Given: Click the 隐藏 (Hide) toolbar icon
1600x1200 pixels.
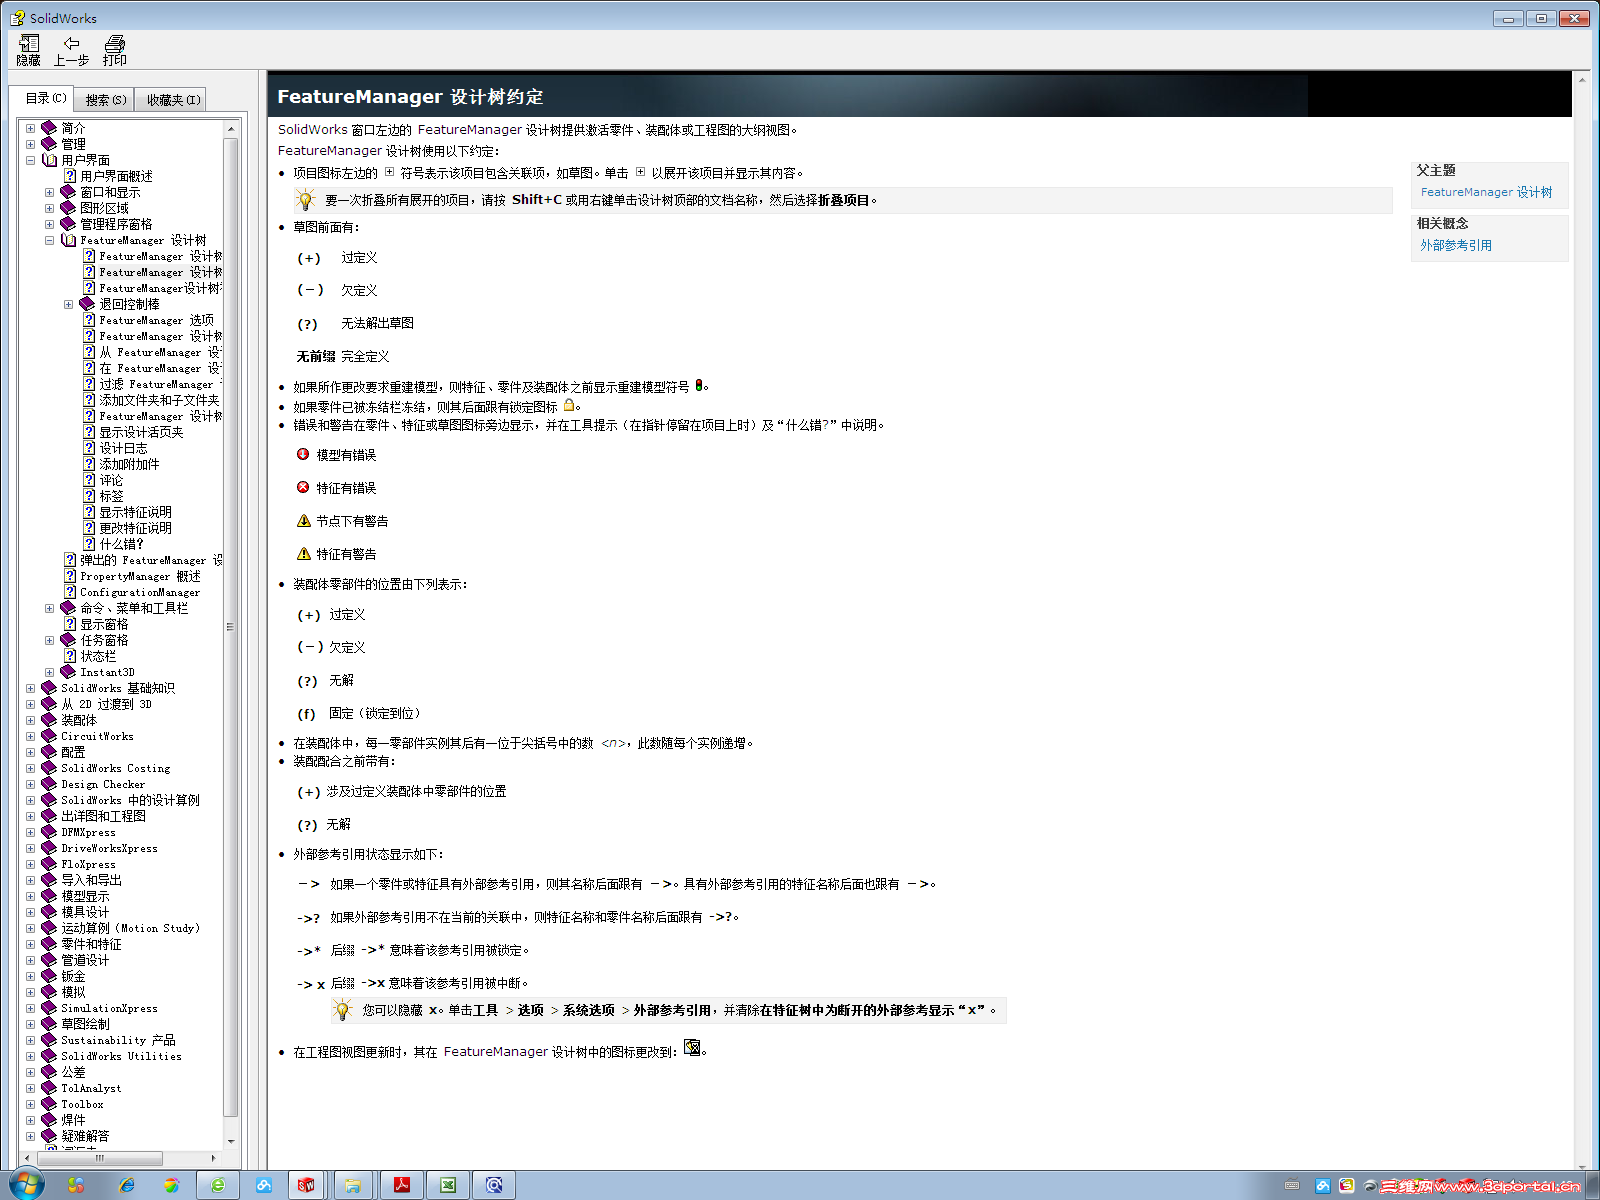Looking at the screenshot, I should click(x=29, y=43).
